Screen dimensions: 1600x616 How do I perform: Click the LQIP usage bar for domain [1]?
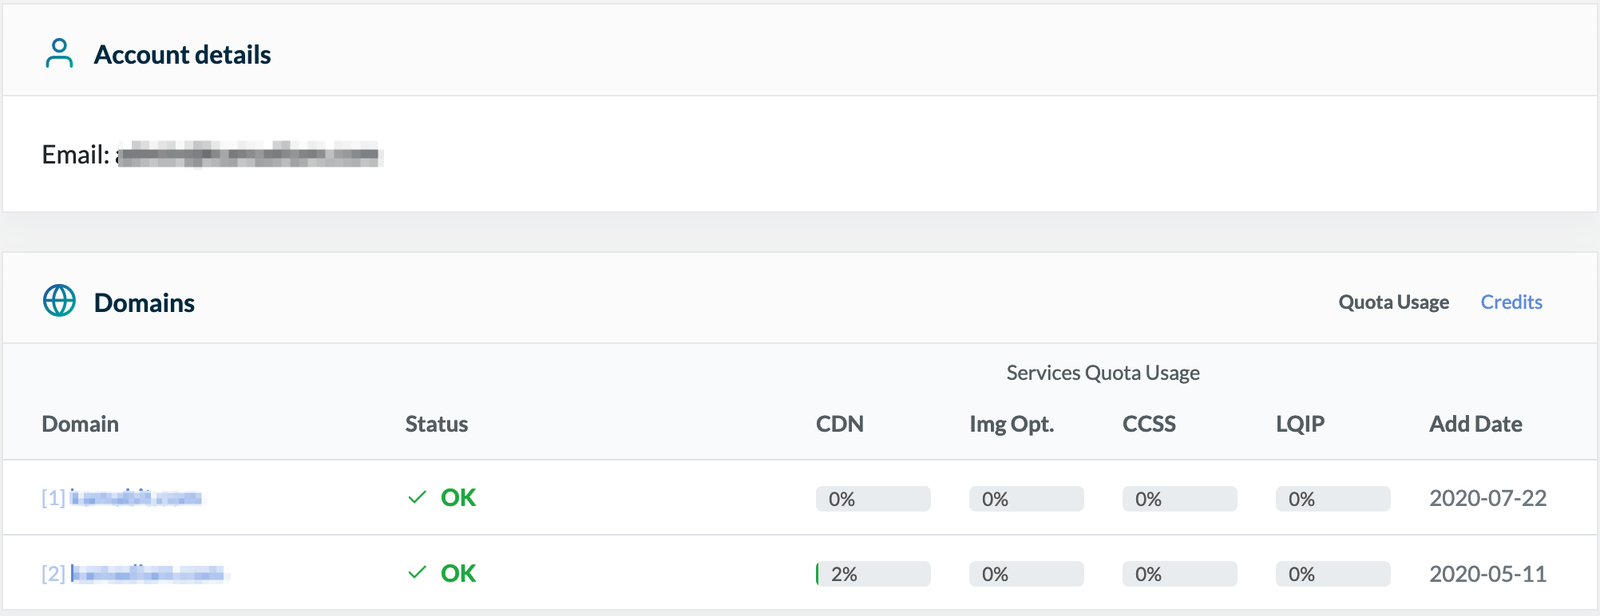pos(1332,499)
